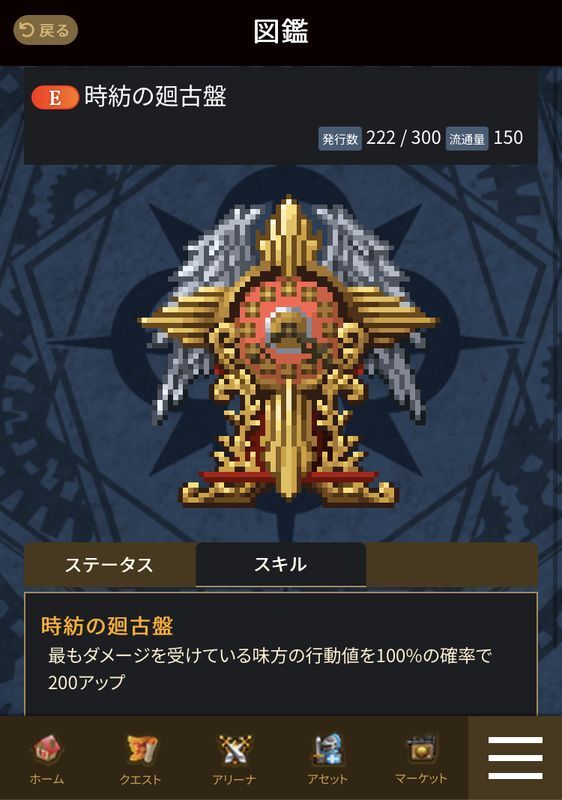Click the orange skill name 時紡の廻古盤
The image size is (562, 800).
point(107,626)
